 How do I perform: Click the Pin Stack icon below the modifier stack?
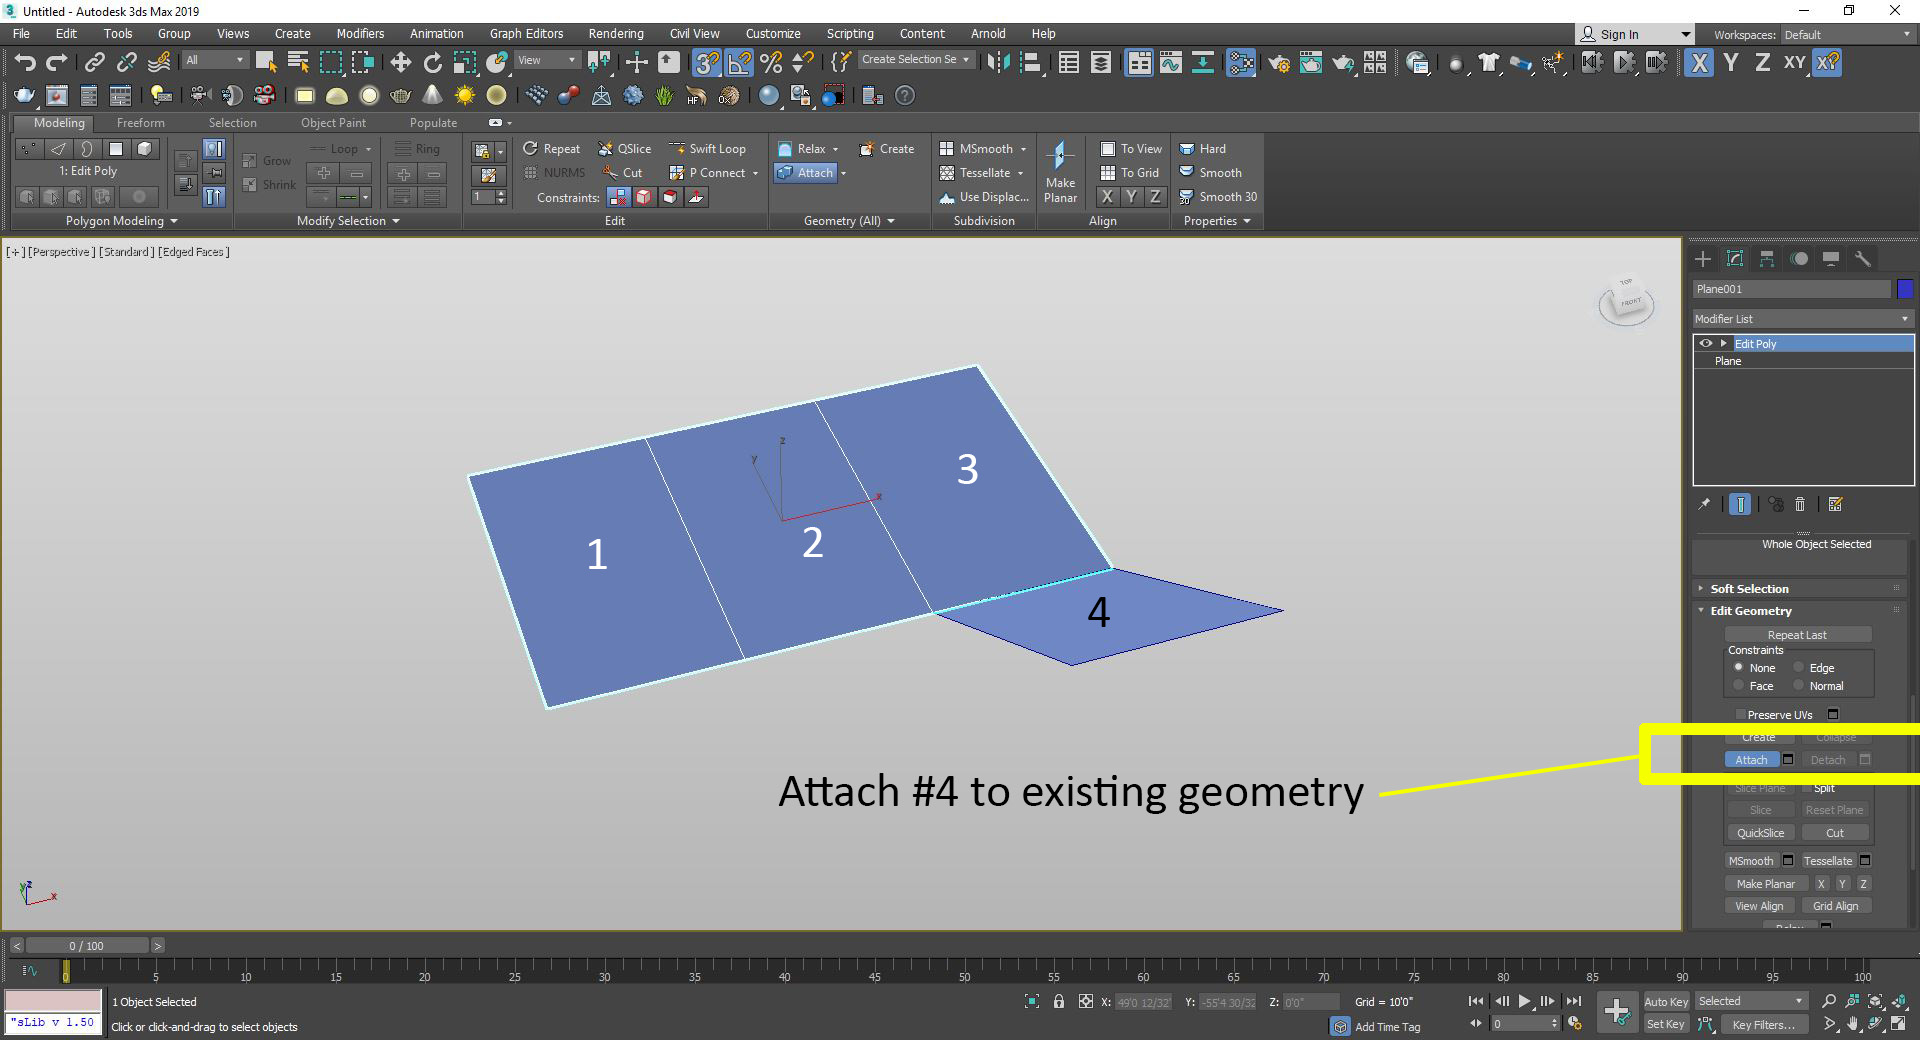(x=1704, y=504)
